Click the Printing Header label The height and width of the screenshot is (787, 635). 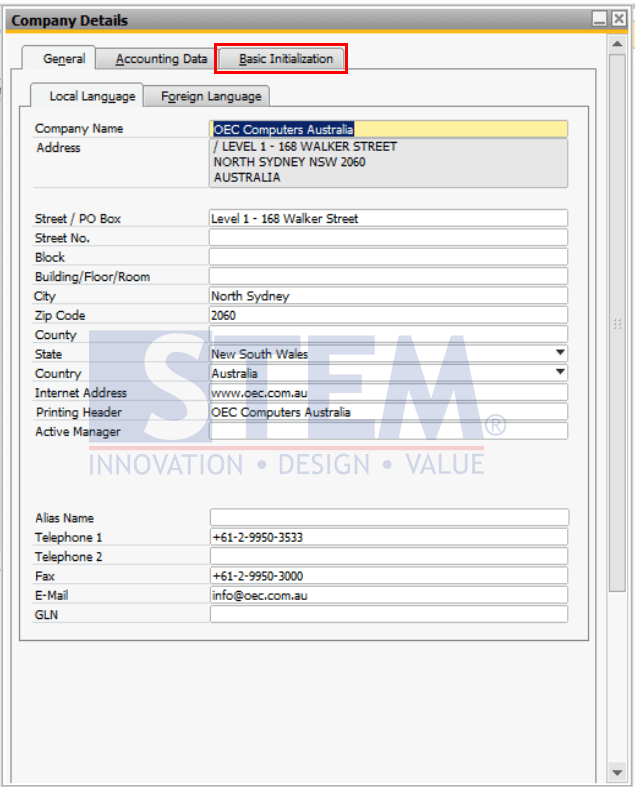(79, 412)
